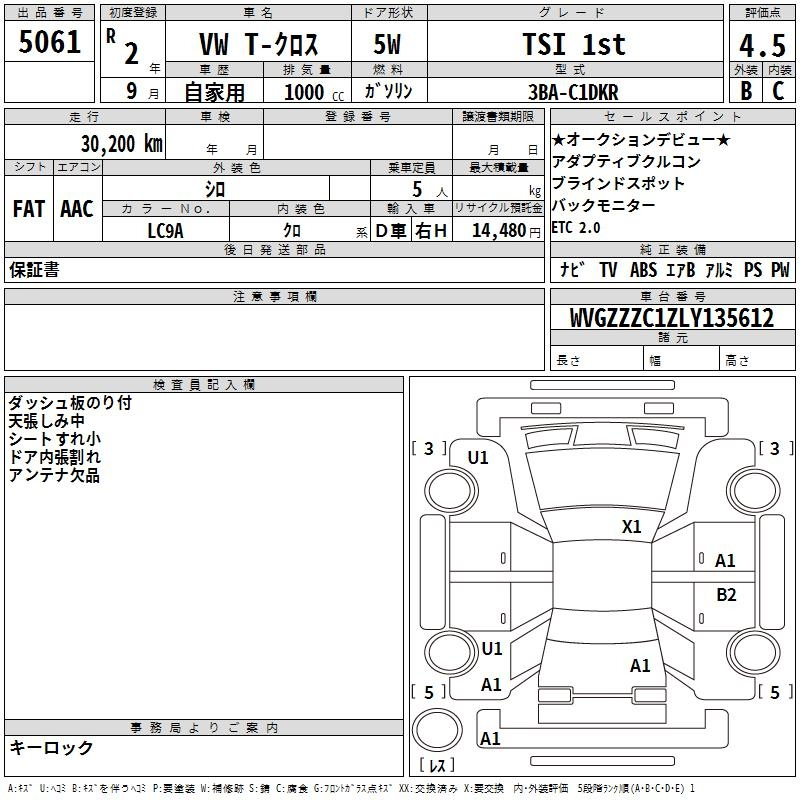Select the B2 damage mark on diagram
Screen dimensions: 800x800
coord(726,595)
